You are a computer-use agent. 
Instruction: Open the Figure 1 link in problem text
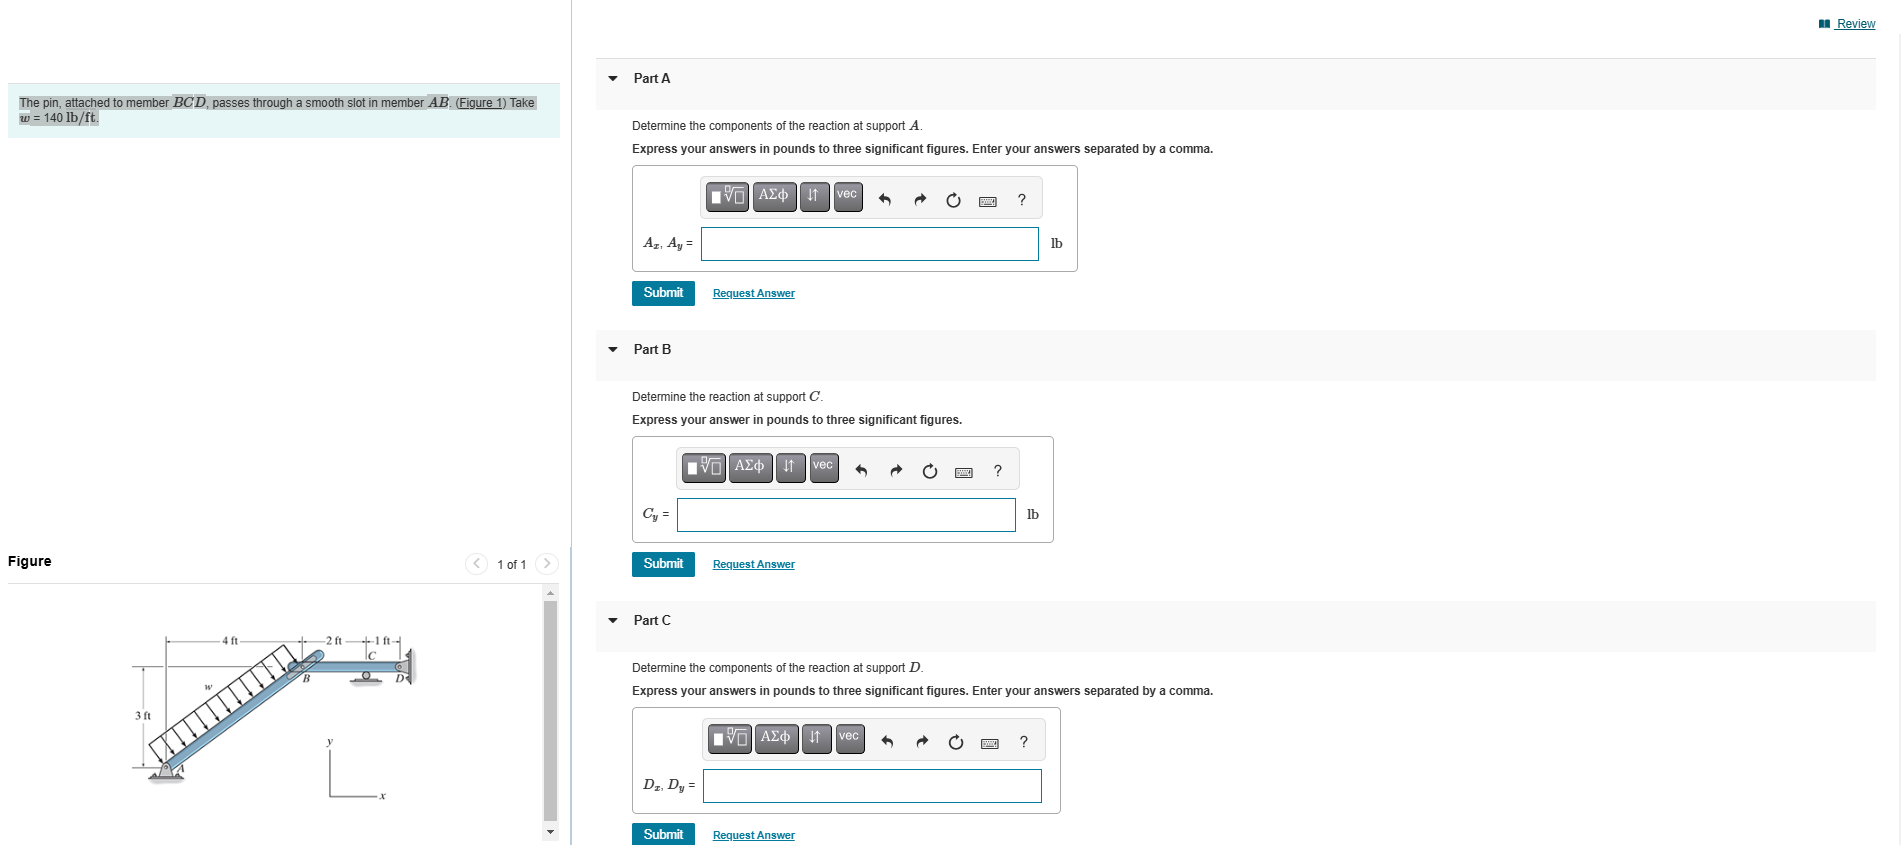[481, 103]
